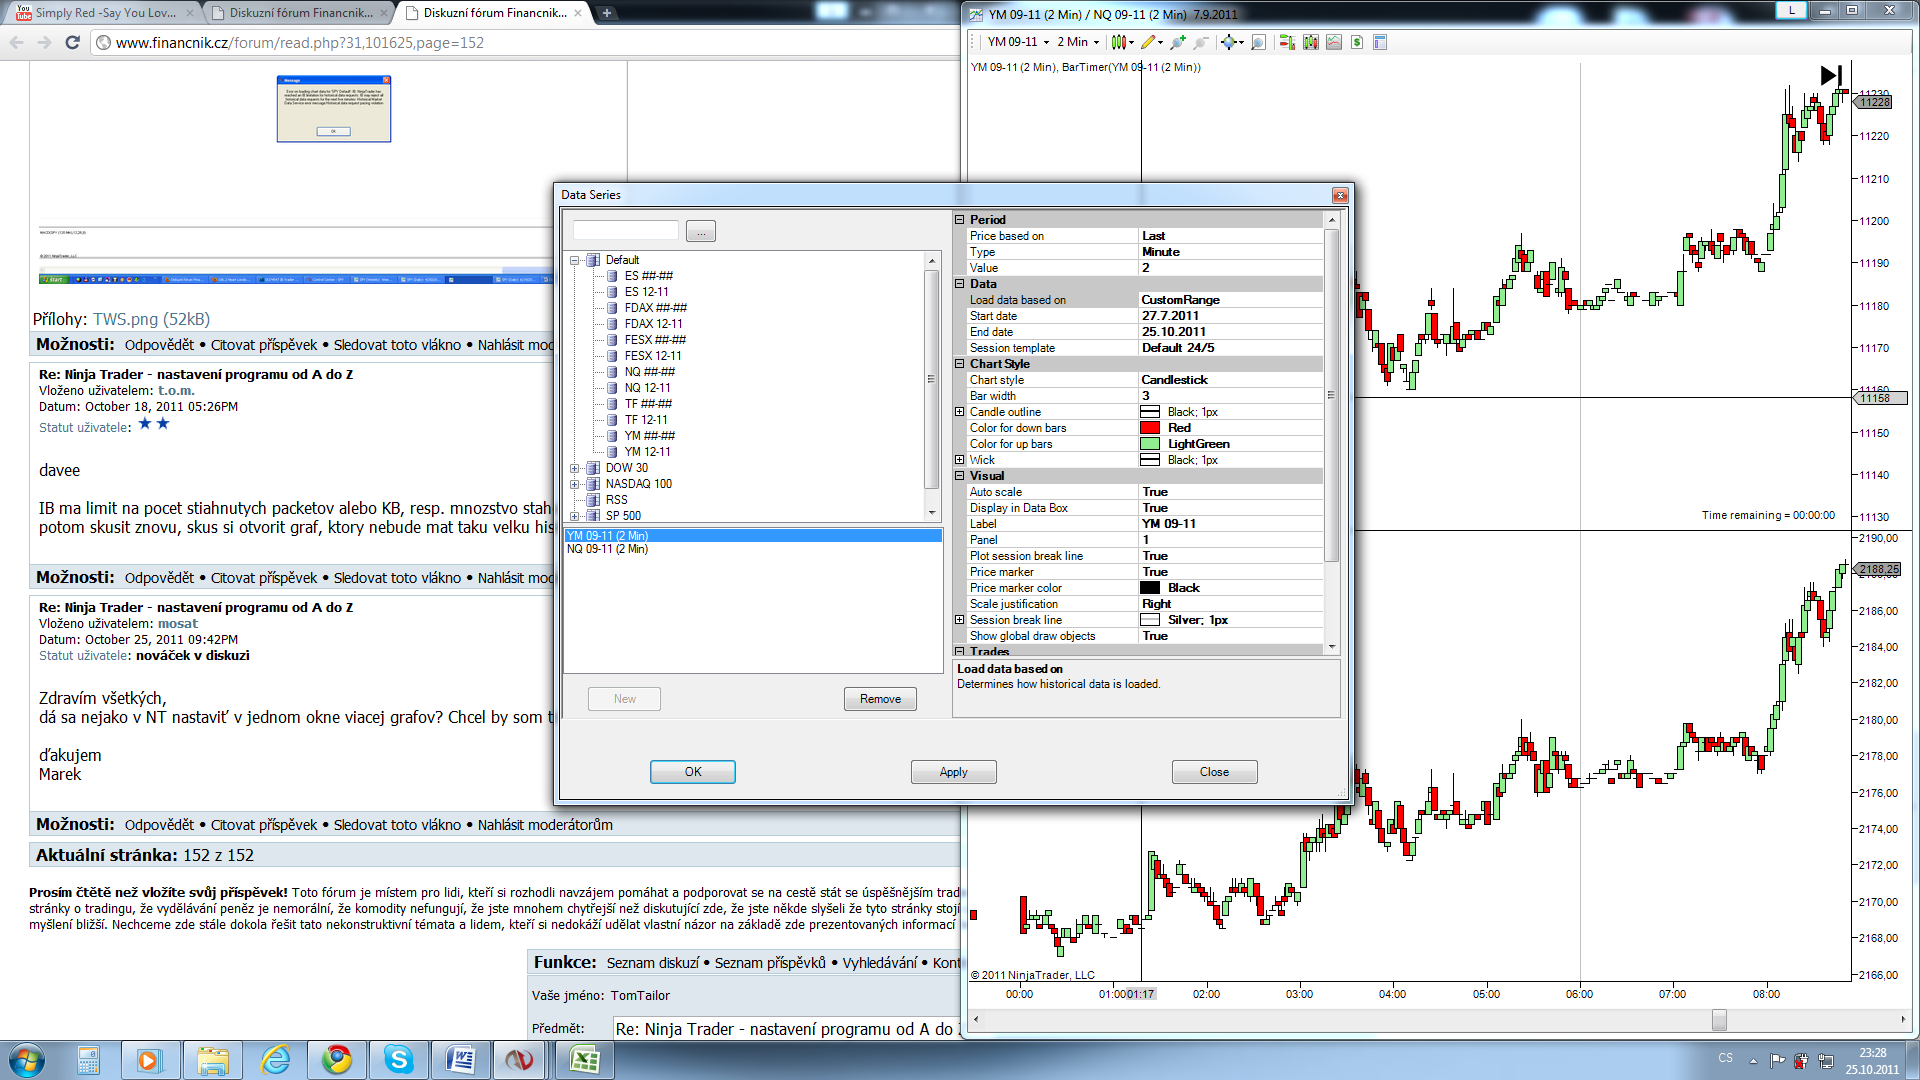Viewport: 1920px width, 1080px height.
Task: Click the Apply button in Data Series
Action: pos(953,772)
